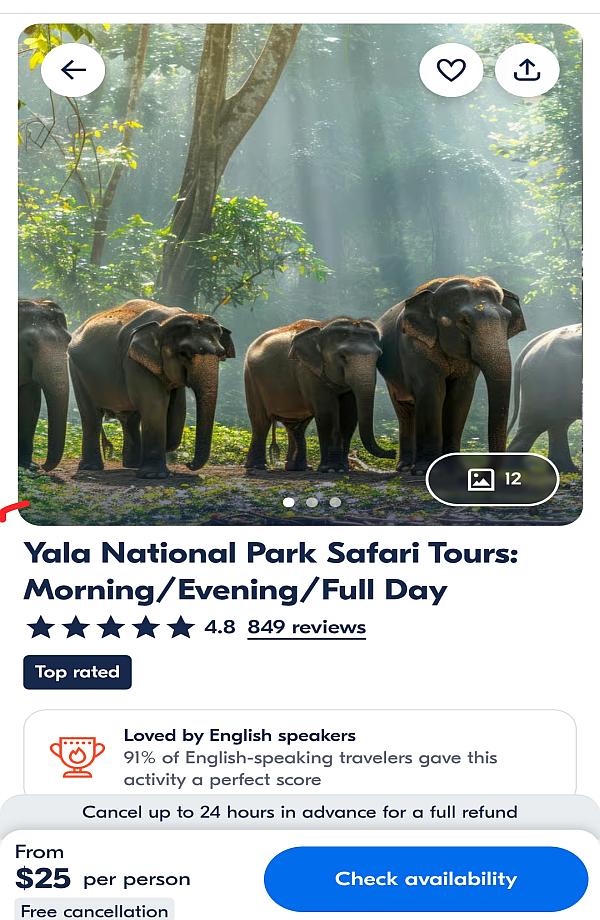
Task: Select the Loved by English speakers heading
Action: coord(239,735)
